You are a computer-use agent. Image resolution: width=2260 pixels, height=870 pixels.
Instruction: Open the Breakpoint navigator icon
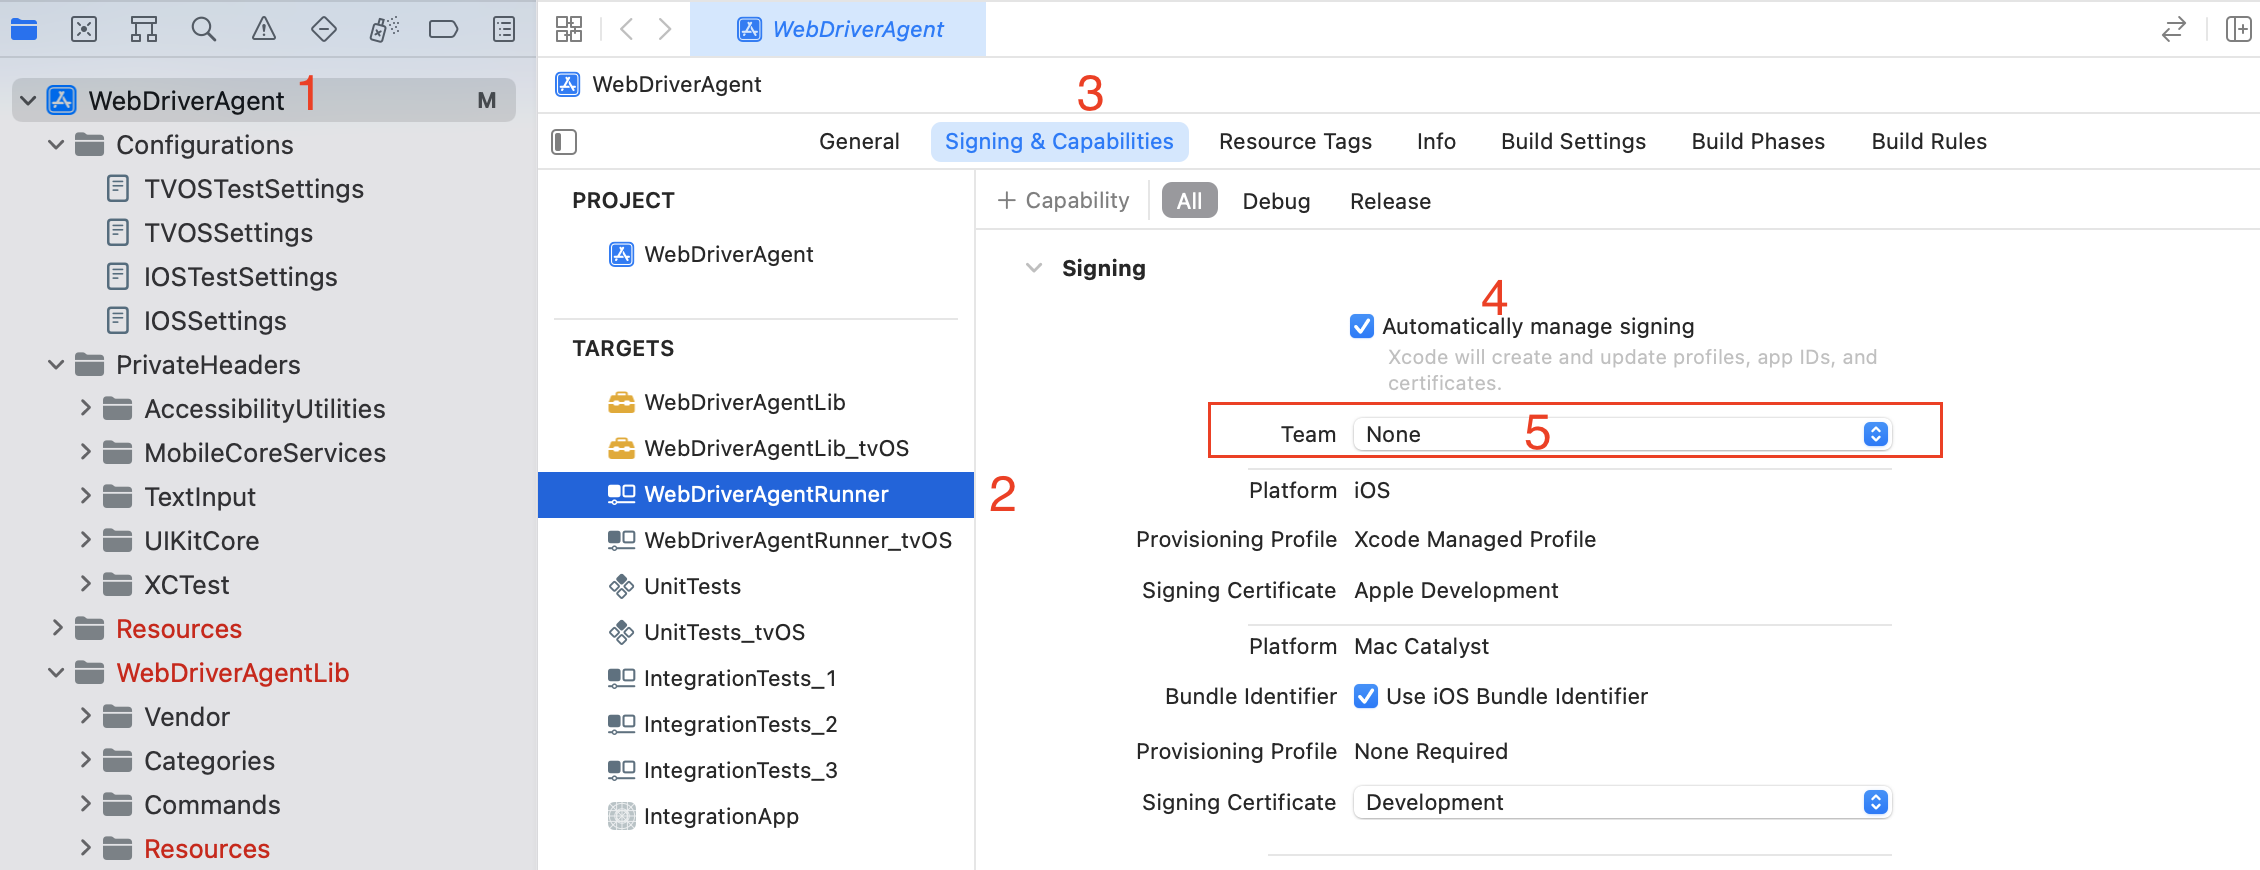[444, 29]
